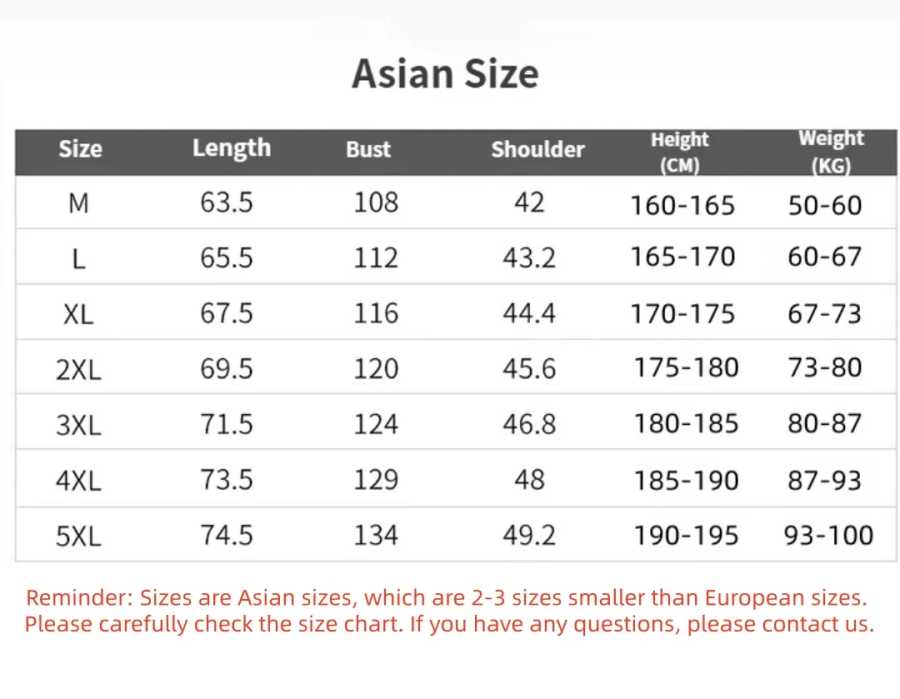900x699 pixels.
Task: Select the Shoulder column header
Action: [538, 149]
